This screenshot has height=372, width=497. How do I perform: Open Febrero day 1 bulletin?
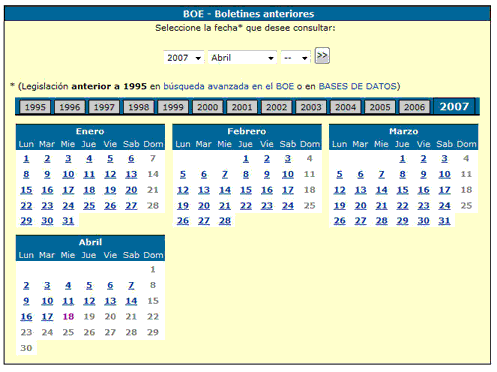click(x=246, y=159)
